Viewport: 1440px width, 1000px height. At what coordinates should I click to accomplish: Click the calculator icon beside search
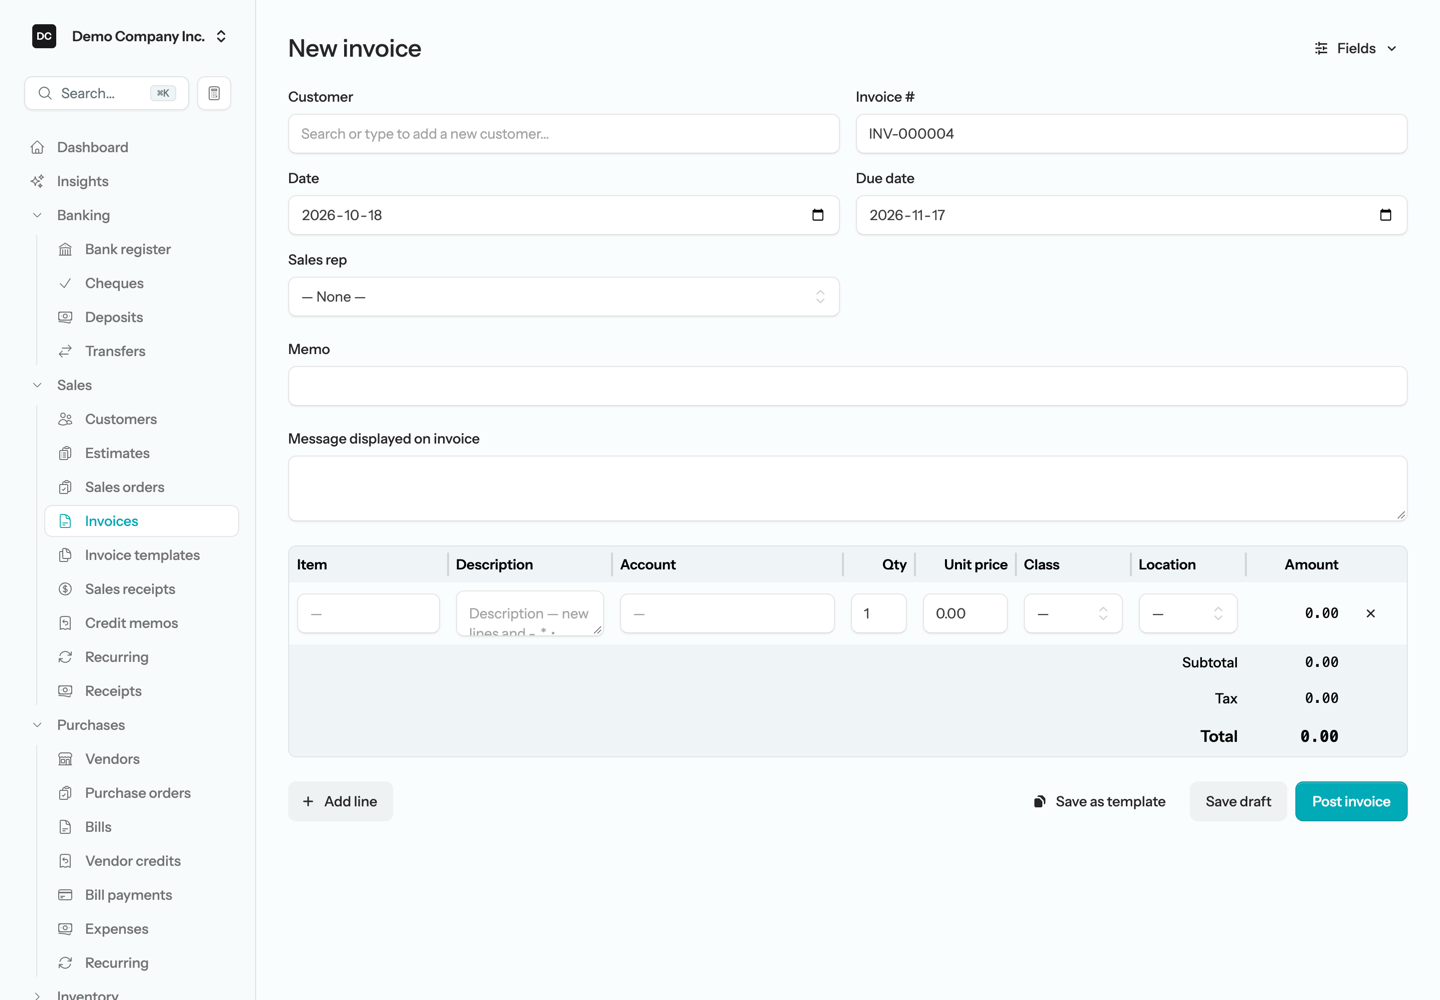point(214,93)
